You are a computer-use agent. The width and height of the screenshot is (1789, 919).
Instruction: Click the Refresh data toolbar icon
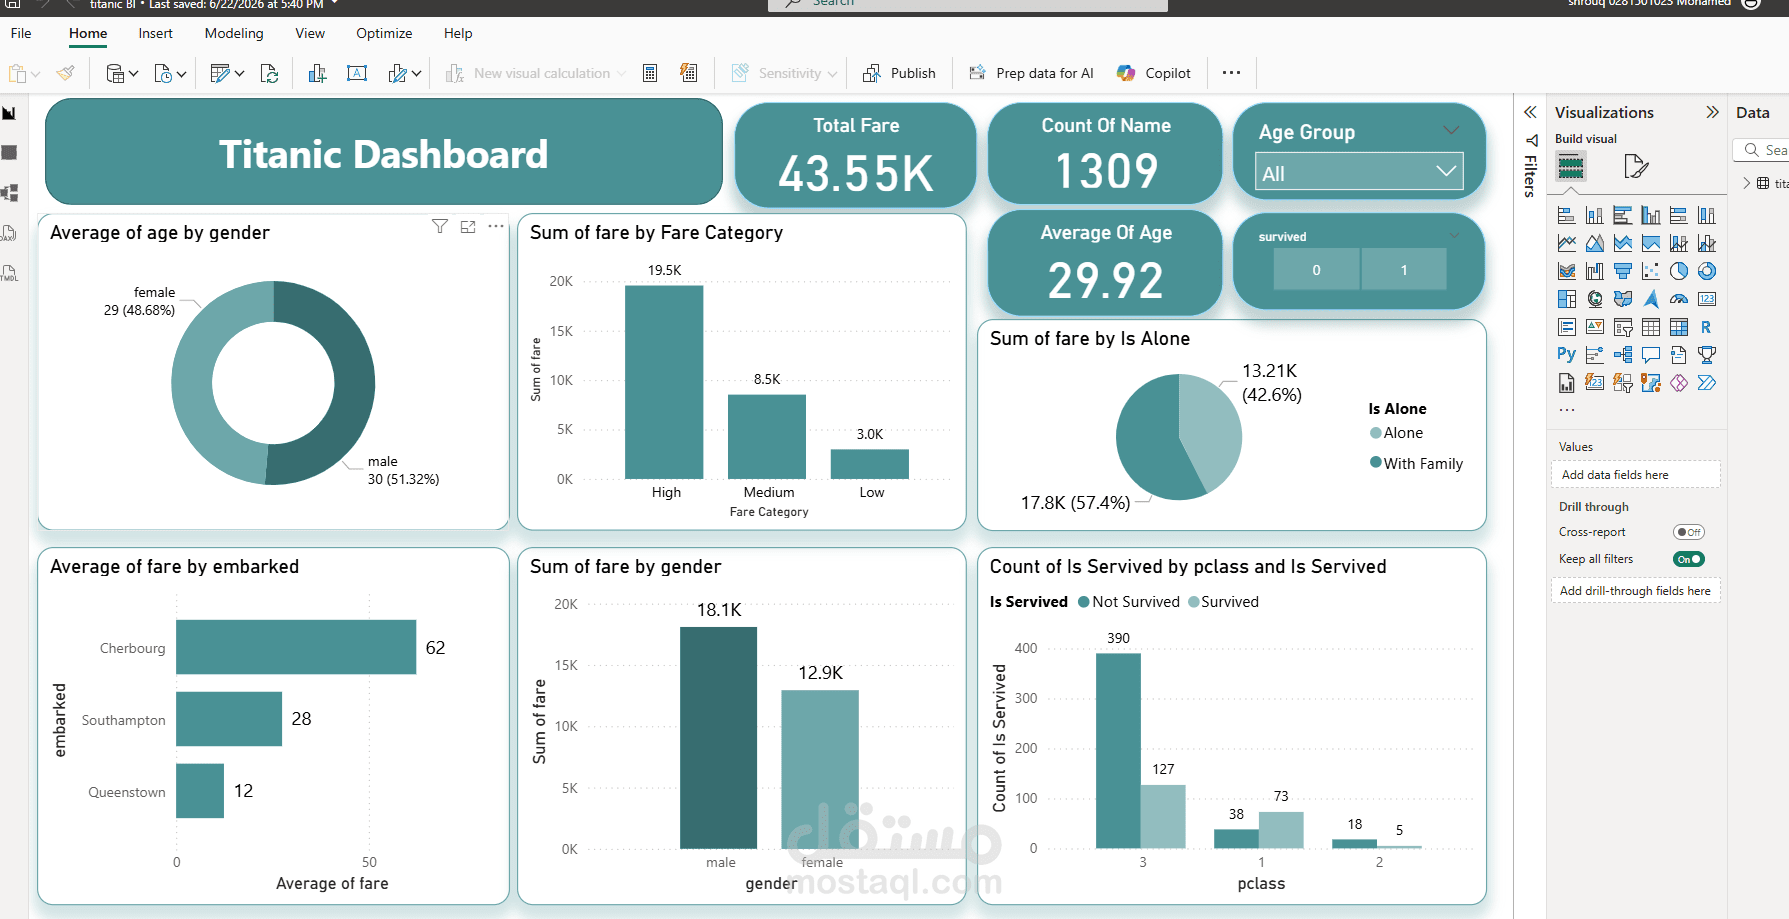269,73
